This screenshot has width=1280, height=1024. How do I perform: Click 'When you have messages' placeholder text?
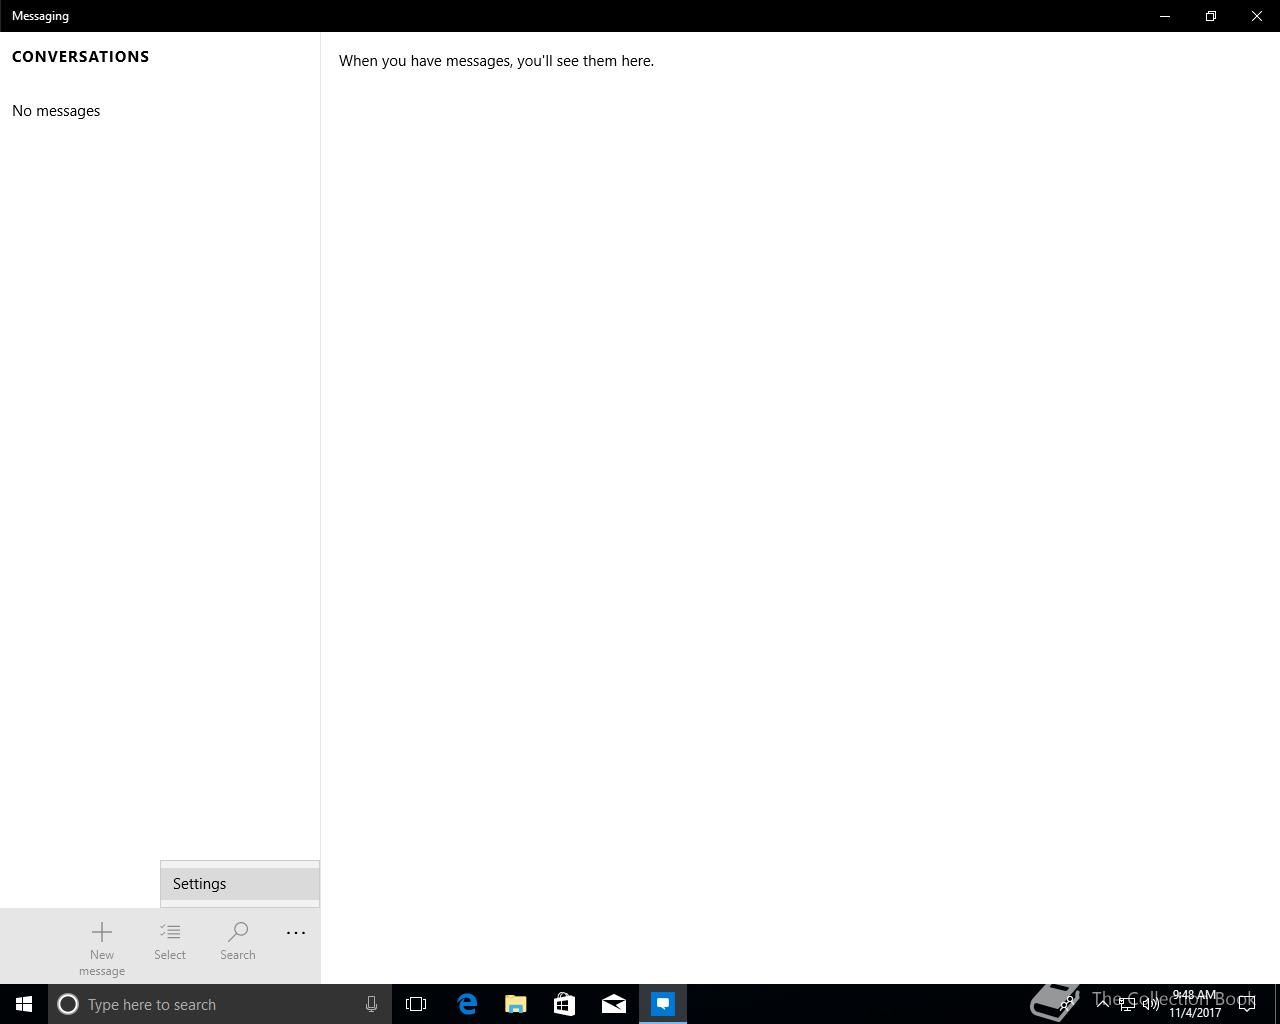(496, 61)
